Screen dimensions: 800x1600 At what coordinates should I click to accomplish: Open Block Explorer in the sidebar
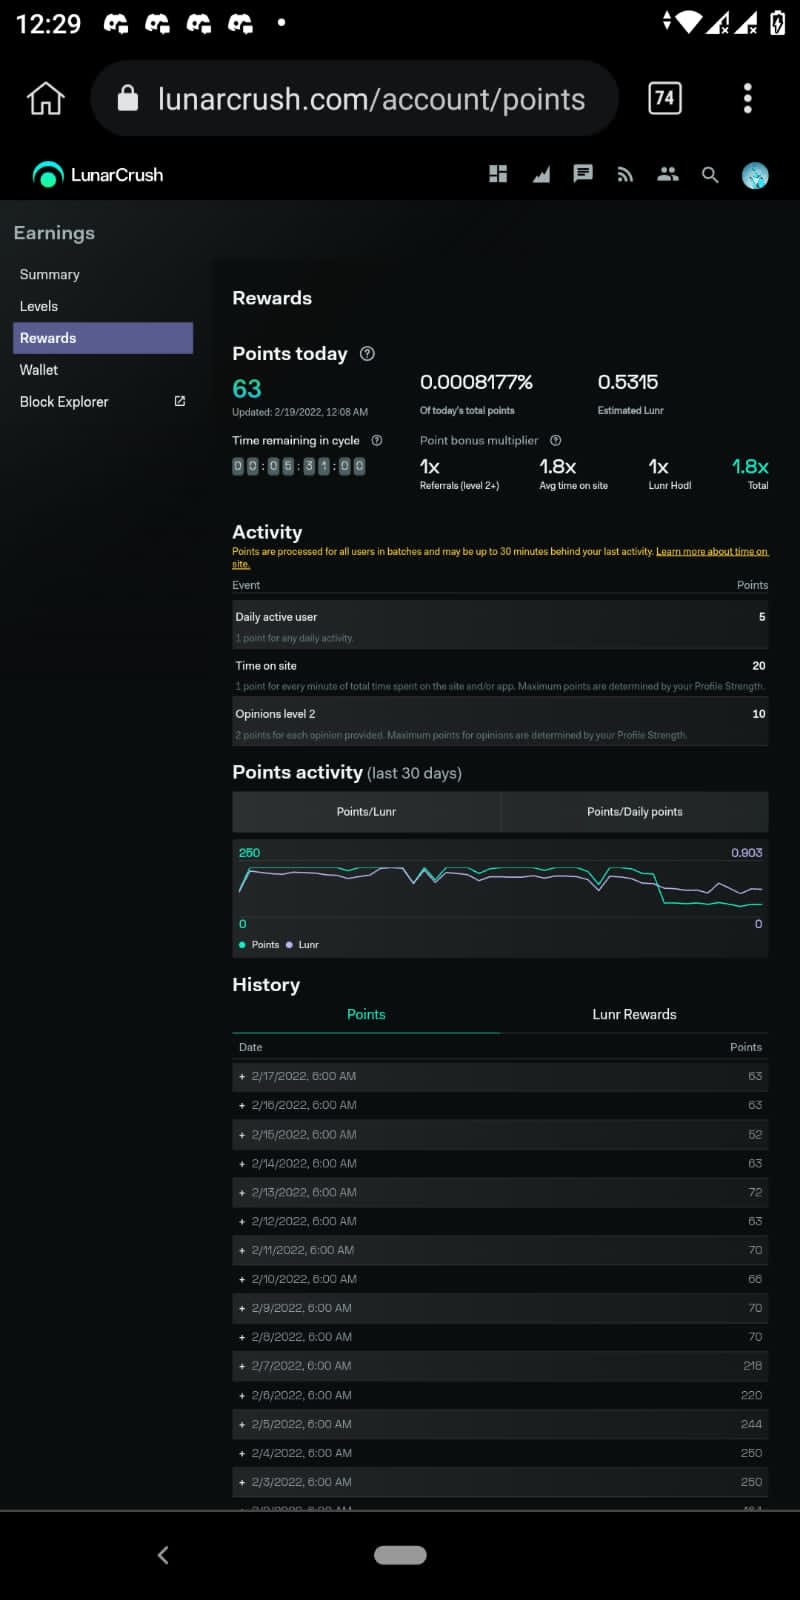point(64,402)
